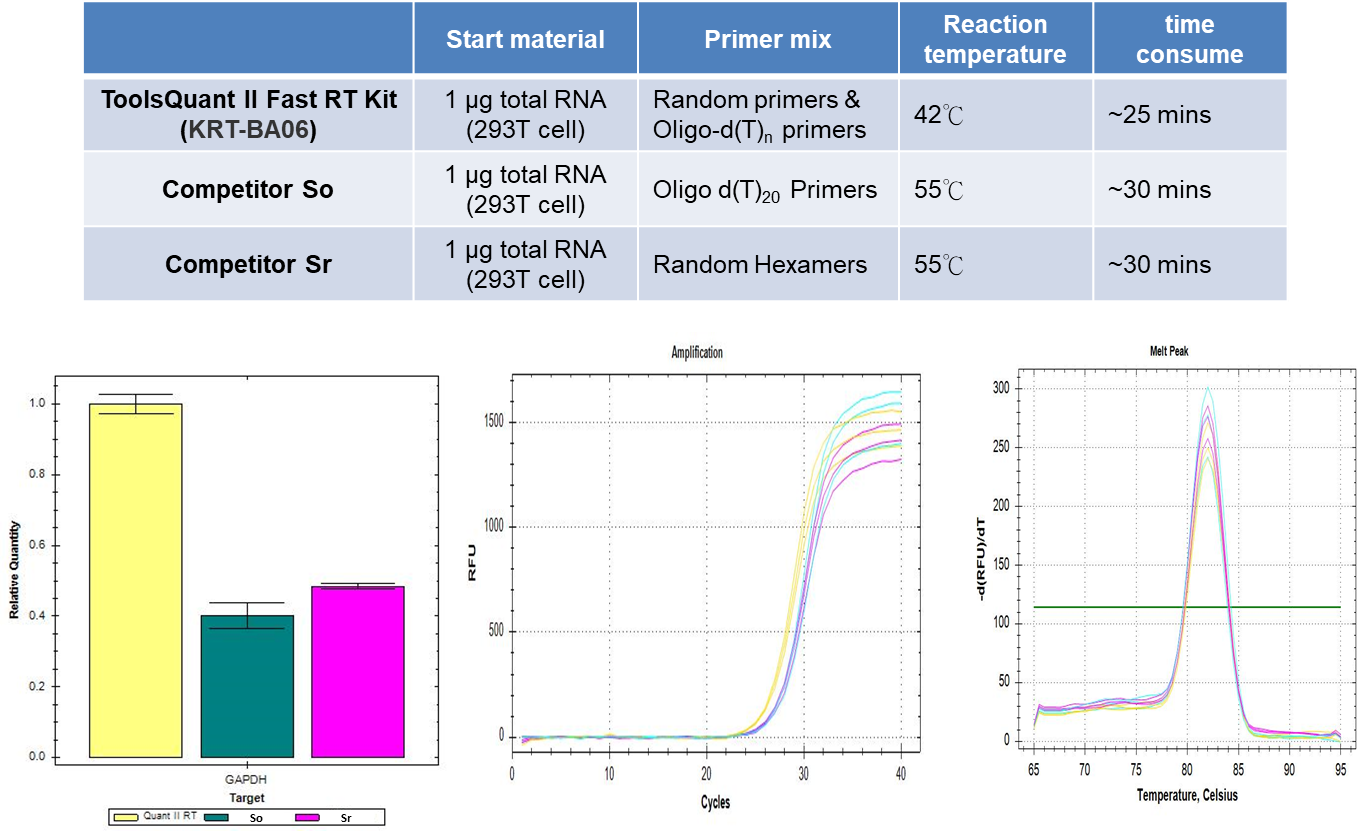Click the 'time consume' column header
The height and width of the screenshot is (833, 1370).
click(1189, 39)
